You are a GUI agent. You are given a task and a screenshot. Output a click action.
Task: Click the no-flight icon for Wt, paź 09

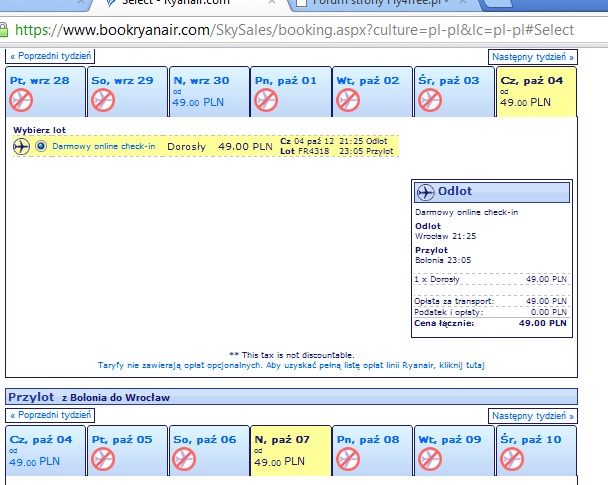pyautogui.click(x=430, y=459)
